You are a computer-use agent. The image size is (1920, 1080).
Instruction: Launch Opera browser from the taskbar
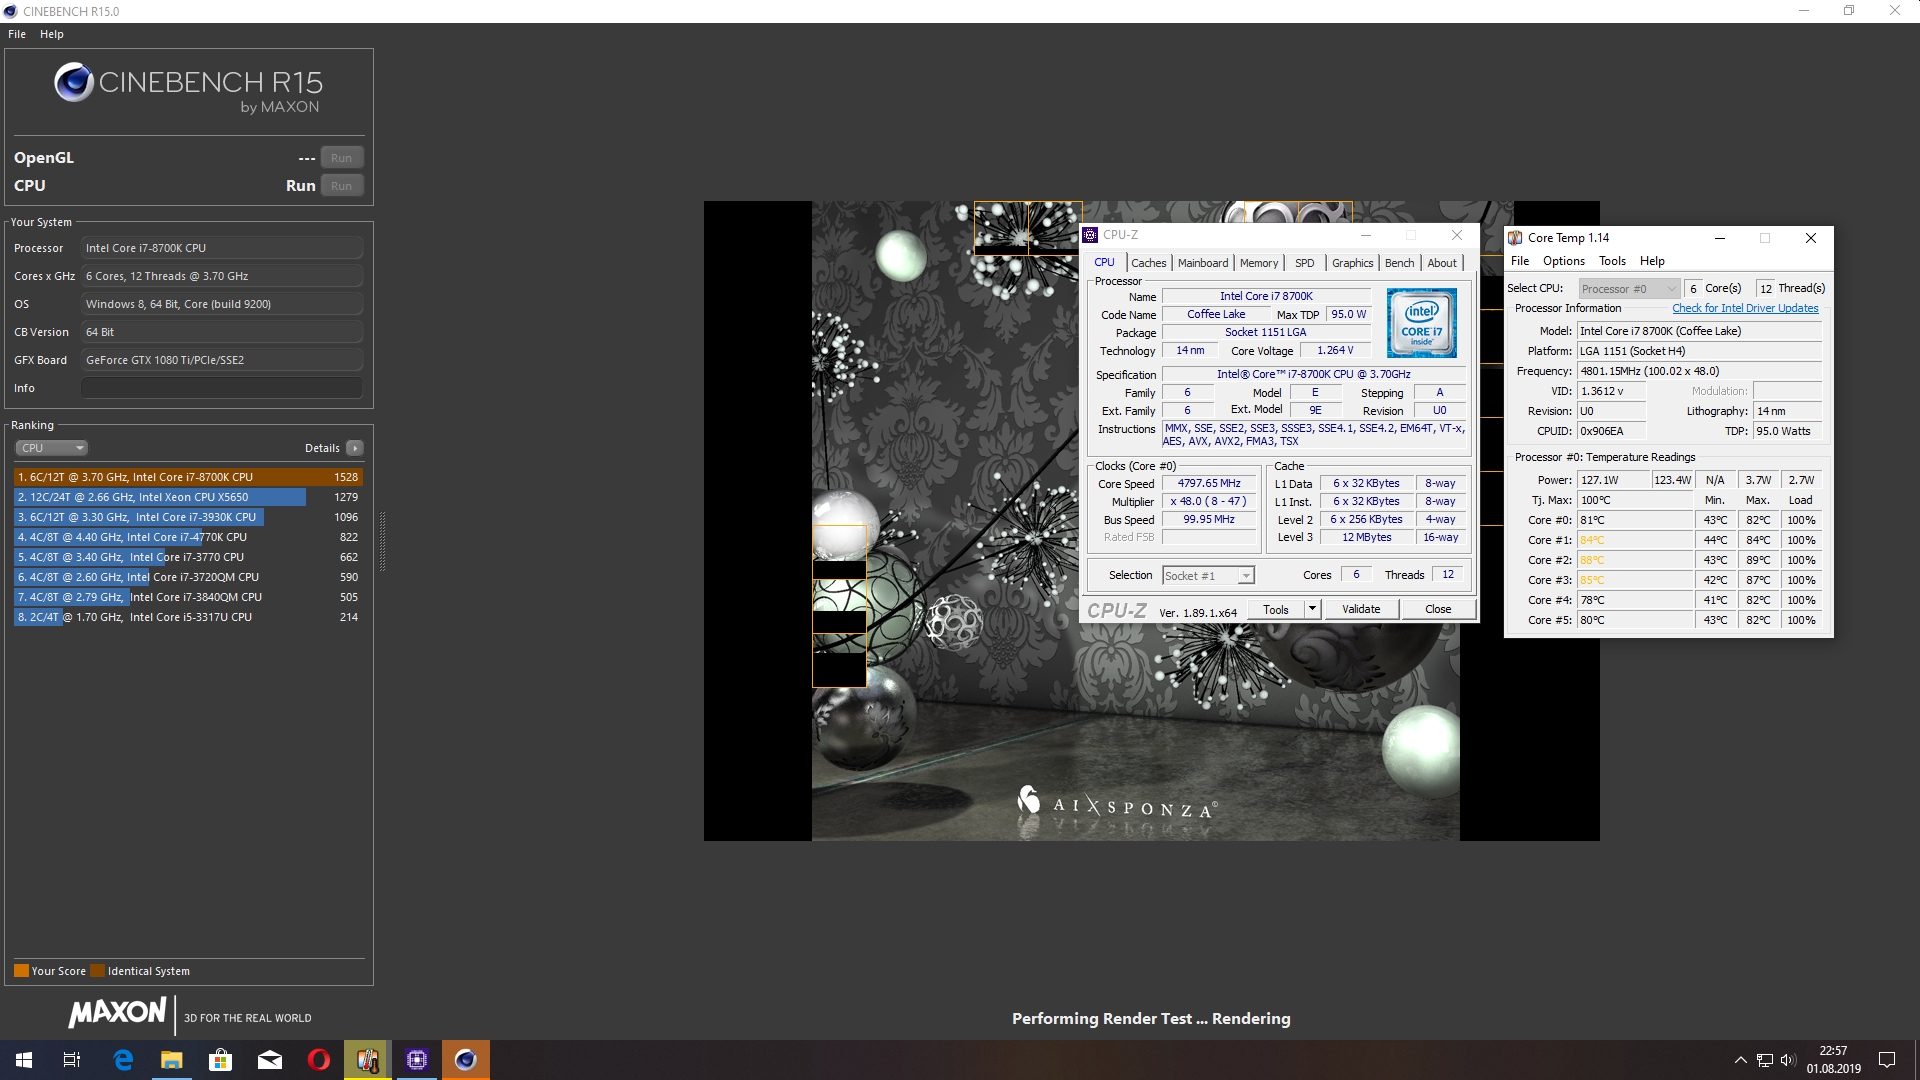319,1060
